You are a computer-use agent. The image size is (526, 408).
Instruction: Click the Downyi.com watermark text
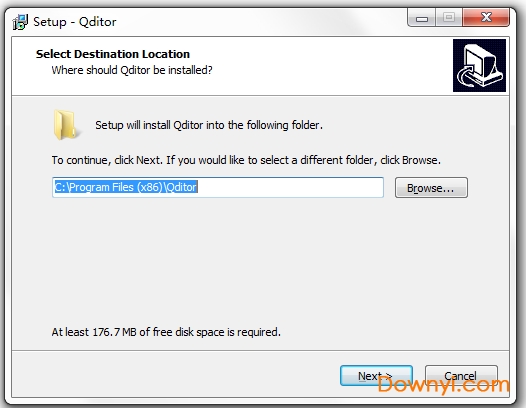click(443, 385)
